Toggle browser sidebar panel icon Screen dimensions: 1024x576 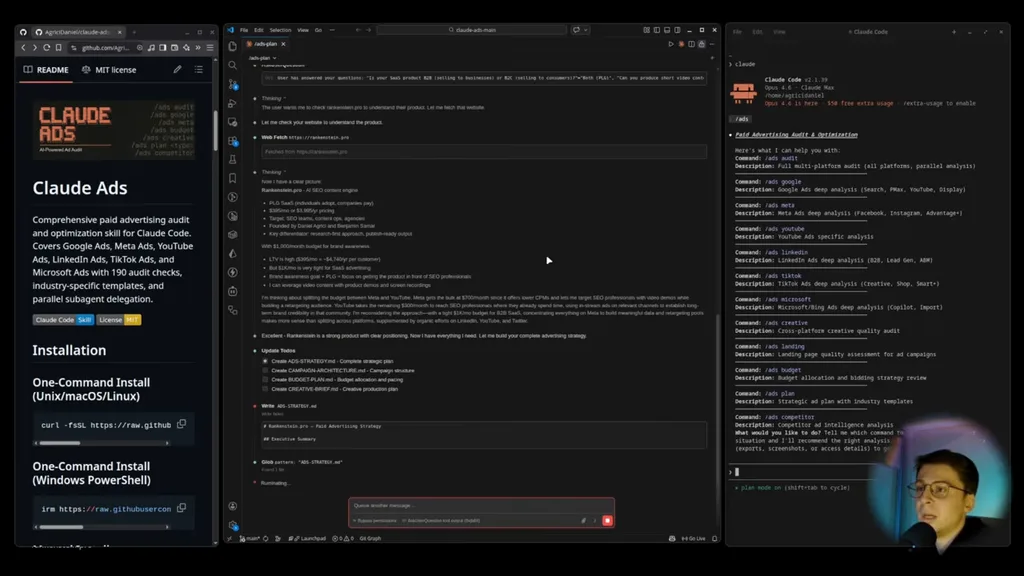pyautogui.click(x=163, y=48)
